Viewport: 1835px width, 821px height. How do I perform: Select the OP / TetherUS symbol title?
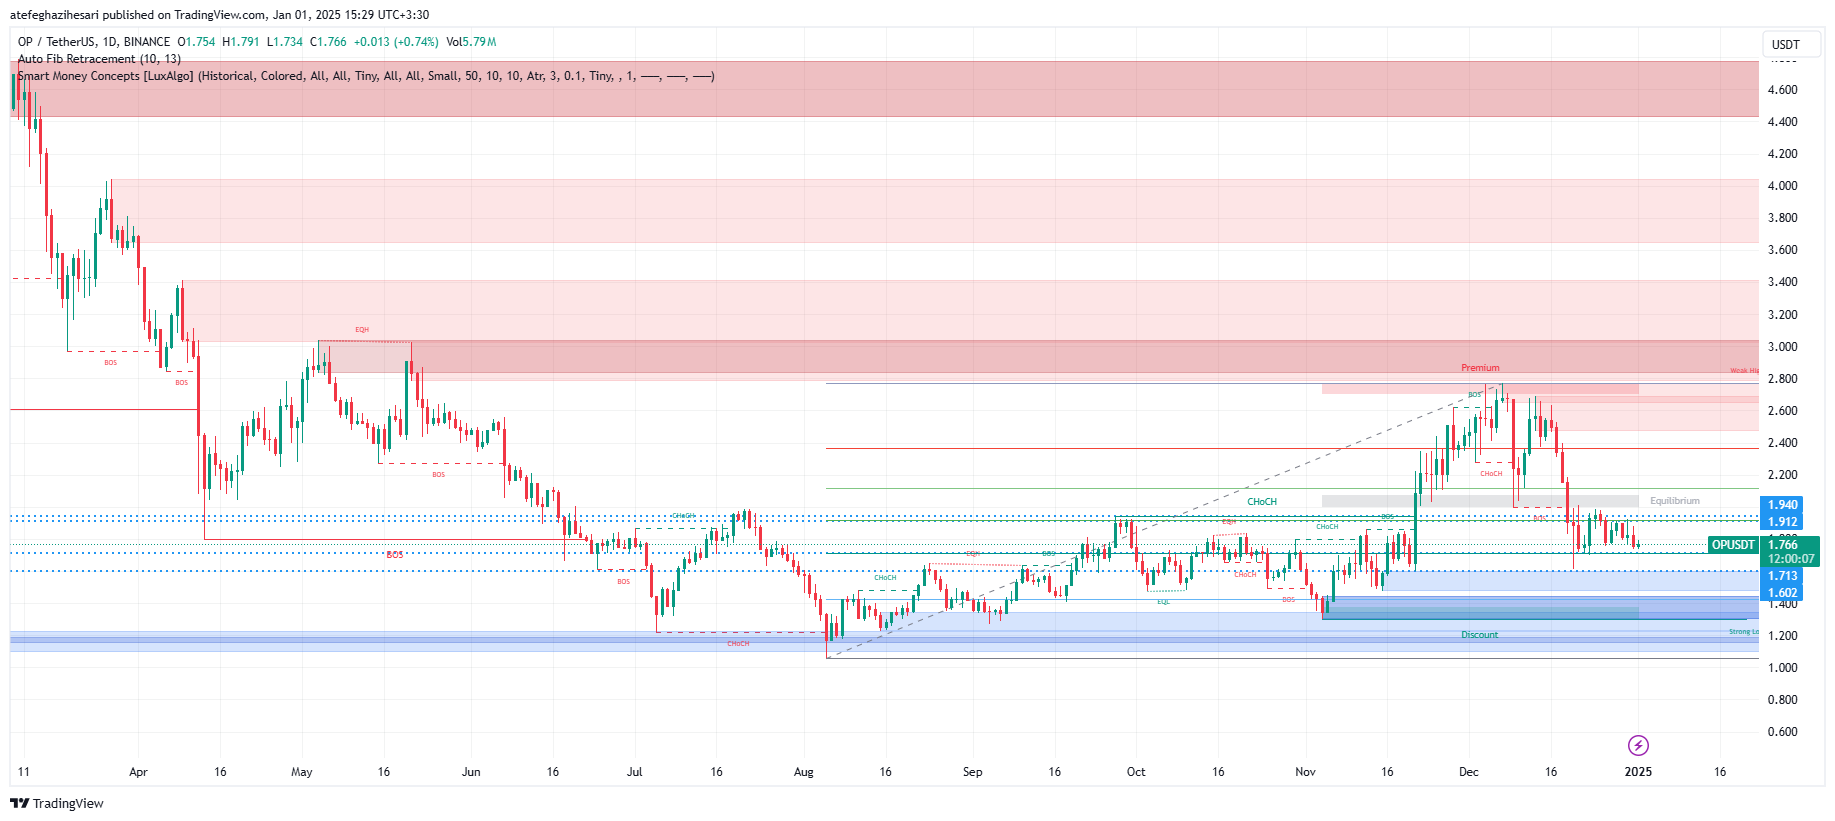(x=94, y=42)
